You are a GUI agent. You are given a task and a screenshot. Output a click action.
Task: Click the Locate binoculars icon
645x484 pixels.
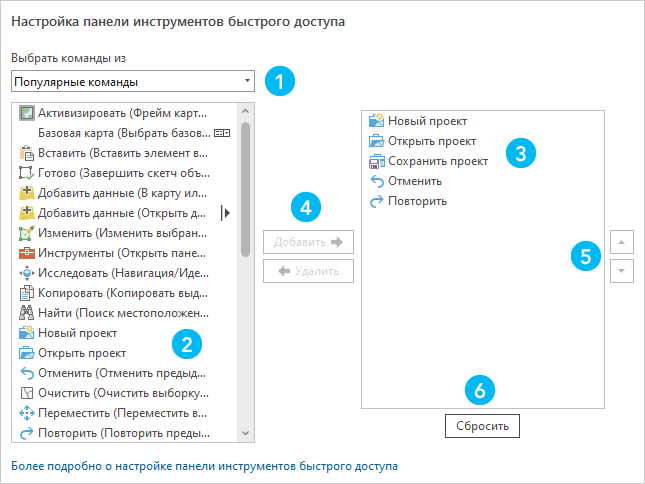pyautogui.click(x=27, y=313)
